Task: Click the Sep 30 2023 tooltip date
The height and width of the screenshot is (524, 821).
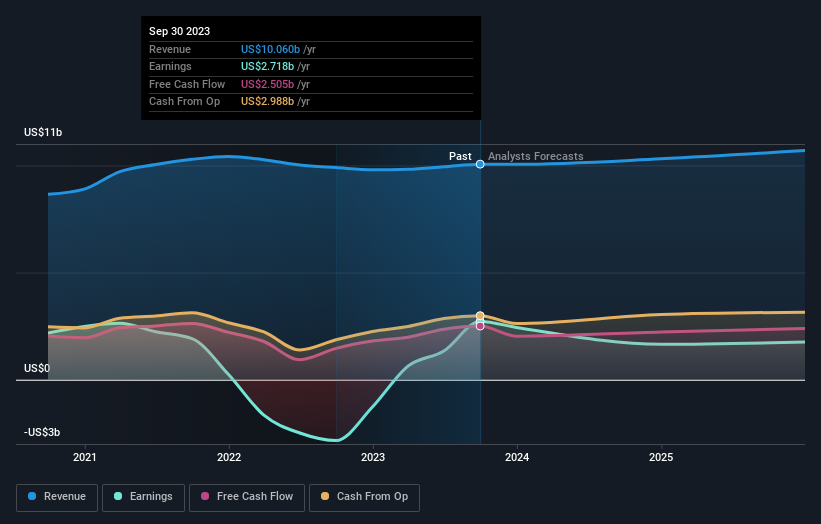Action: point(180,31)
